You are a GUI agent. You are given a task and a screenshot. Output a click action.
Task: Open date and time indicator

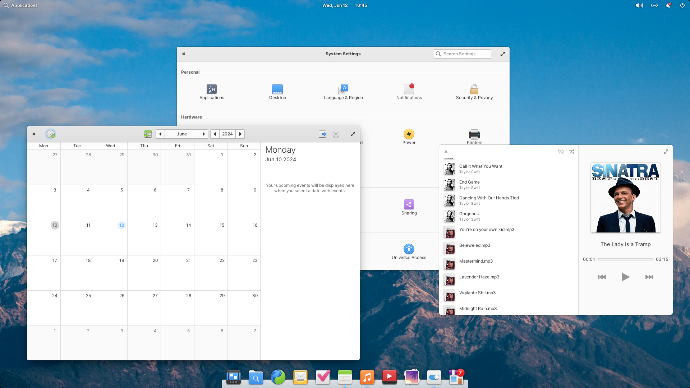click(345, 5)
